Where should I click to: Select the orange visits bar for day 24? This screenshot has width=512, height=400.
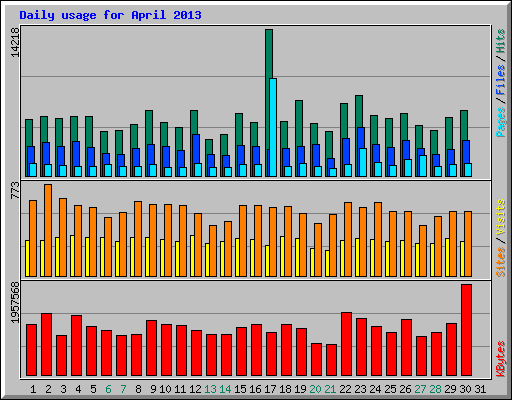pos(378,239)
